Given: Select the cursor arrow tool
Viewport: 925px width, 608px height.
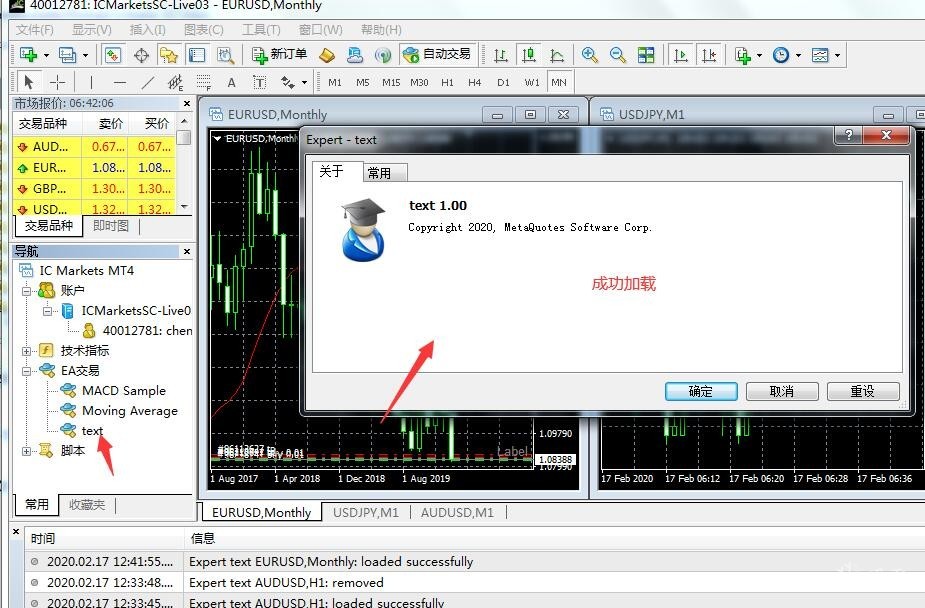Looking at the screenshot, I should (28, 82).
